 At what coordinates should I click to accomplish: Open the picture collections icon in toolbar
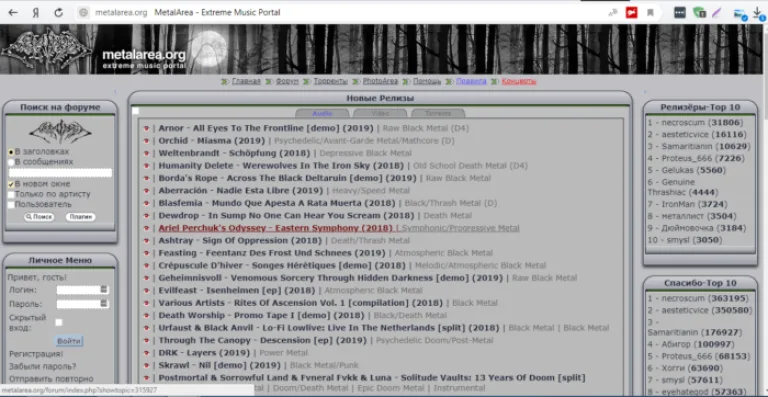pos(740,14)
